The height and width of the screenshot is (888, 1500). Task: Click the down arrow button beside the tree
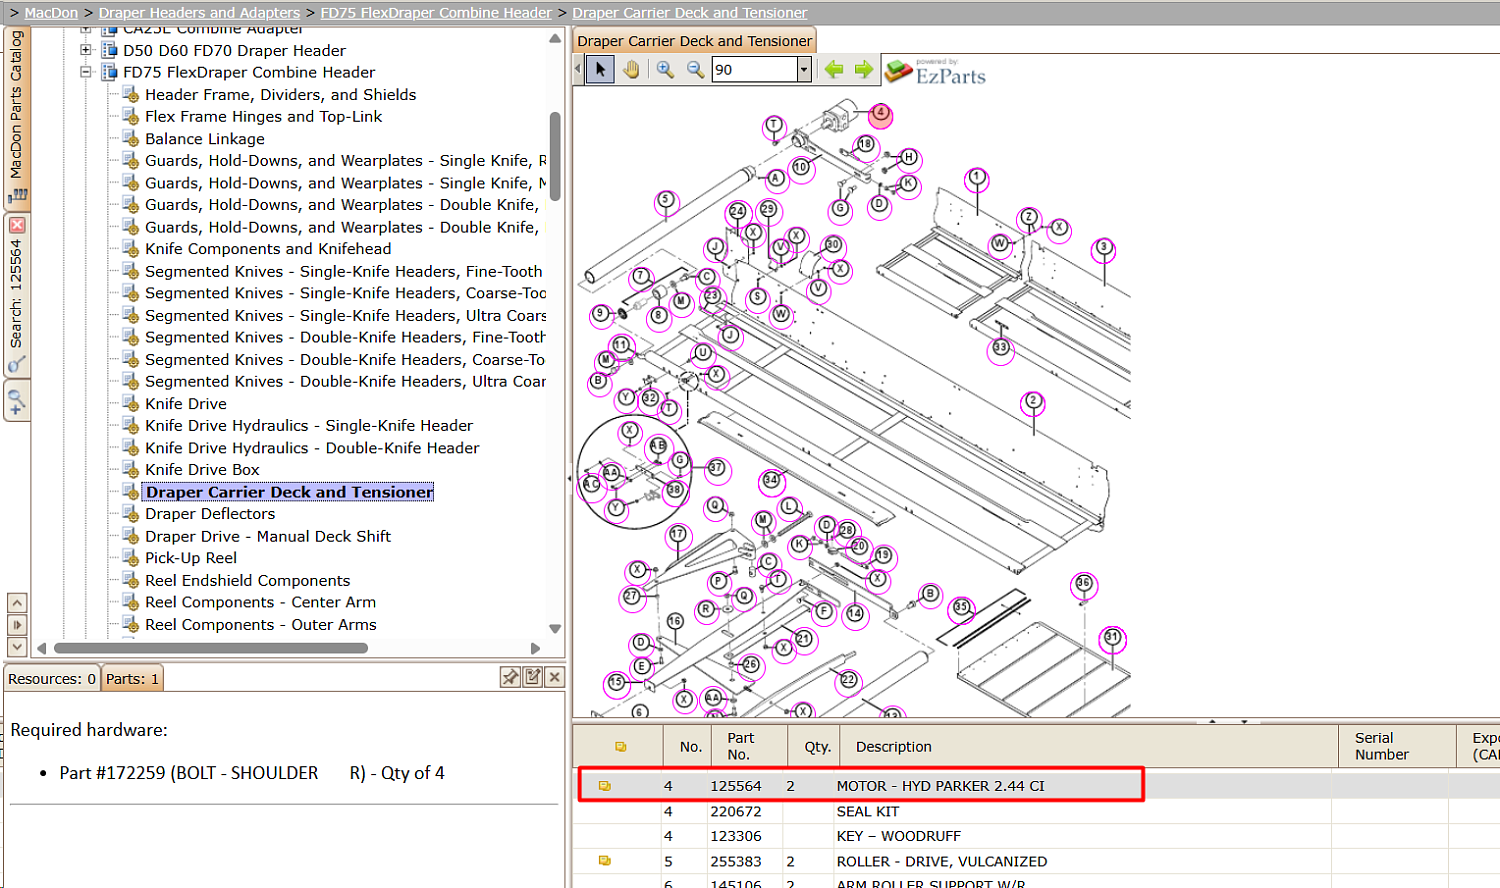coord(17,647)
